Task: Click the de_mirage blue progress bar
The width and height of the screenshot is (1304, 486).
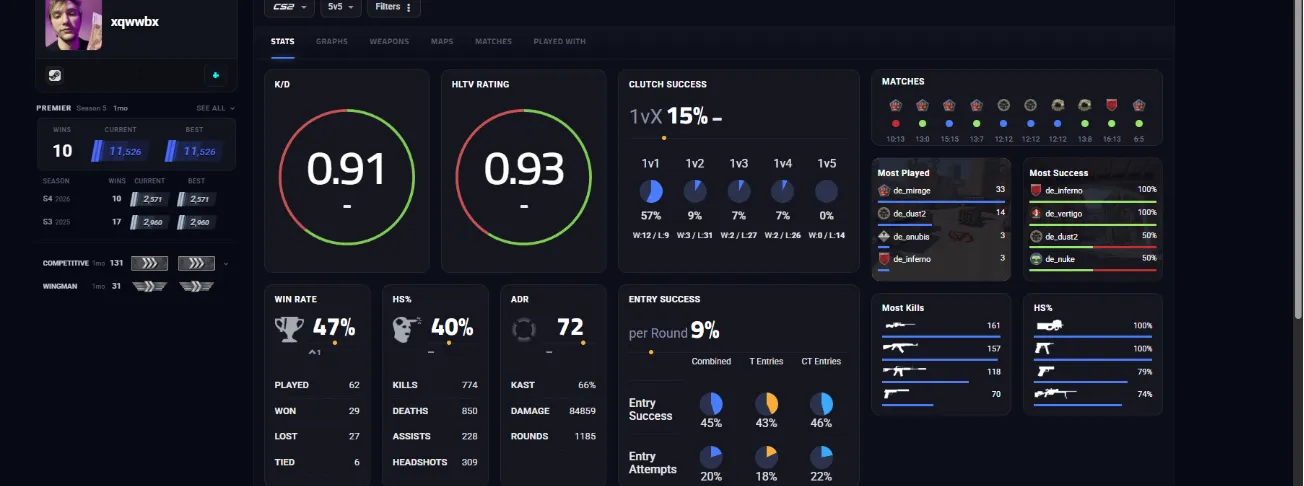Action: (941, 201)
